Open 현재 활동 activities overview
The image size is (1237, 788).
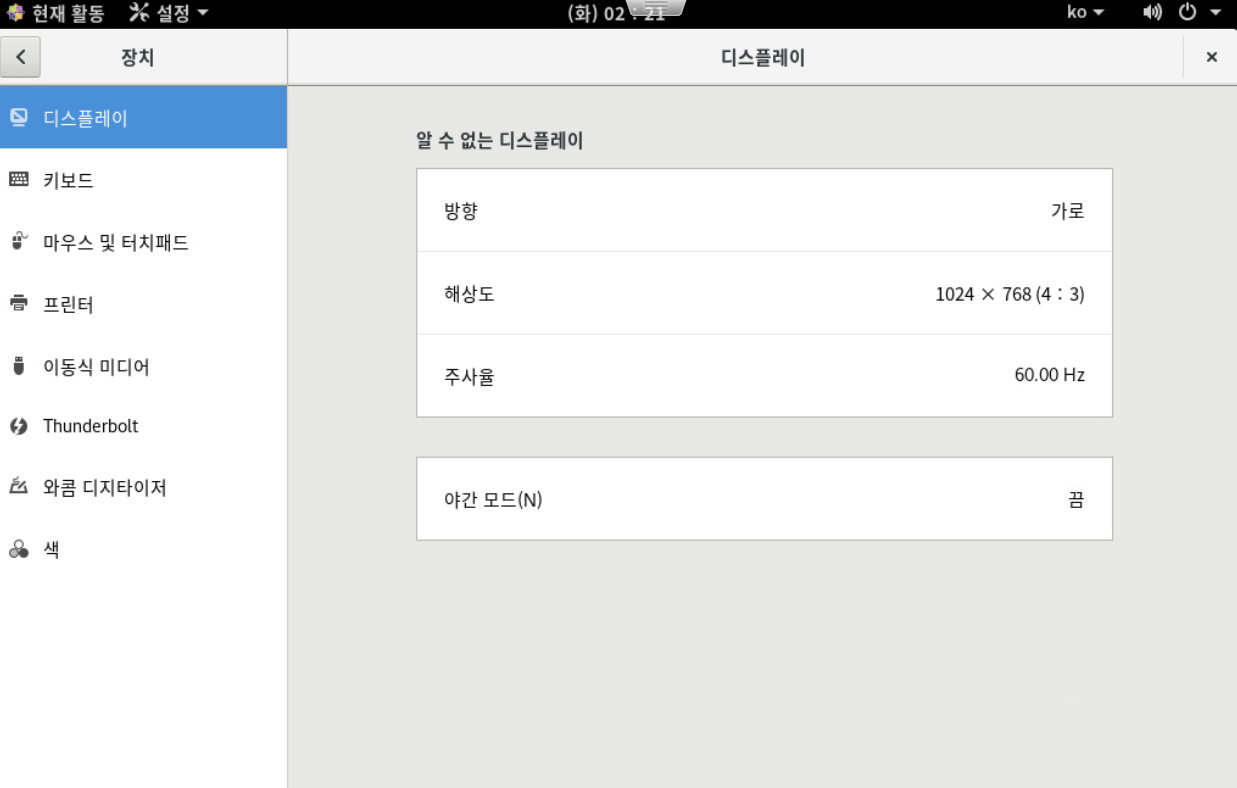(x=56, y=13)
